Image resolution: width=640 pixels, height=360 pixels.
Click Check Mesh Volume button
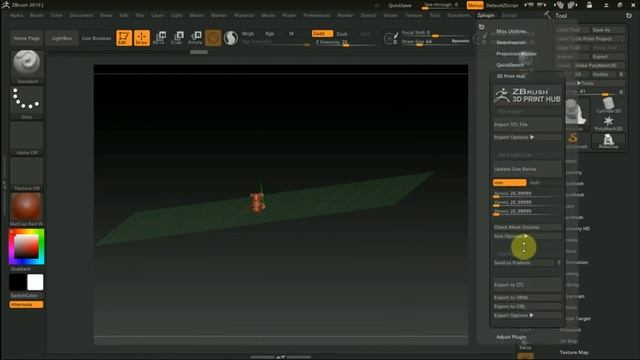527,227
